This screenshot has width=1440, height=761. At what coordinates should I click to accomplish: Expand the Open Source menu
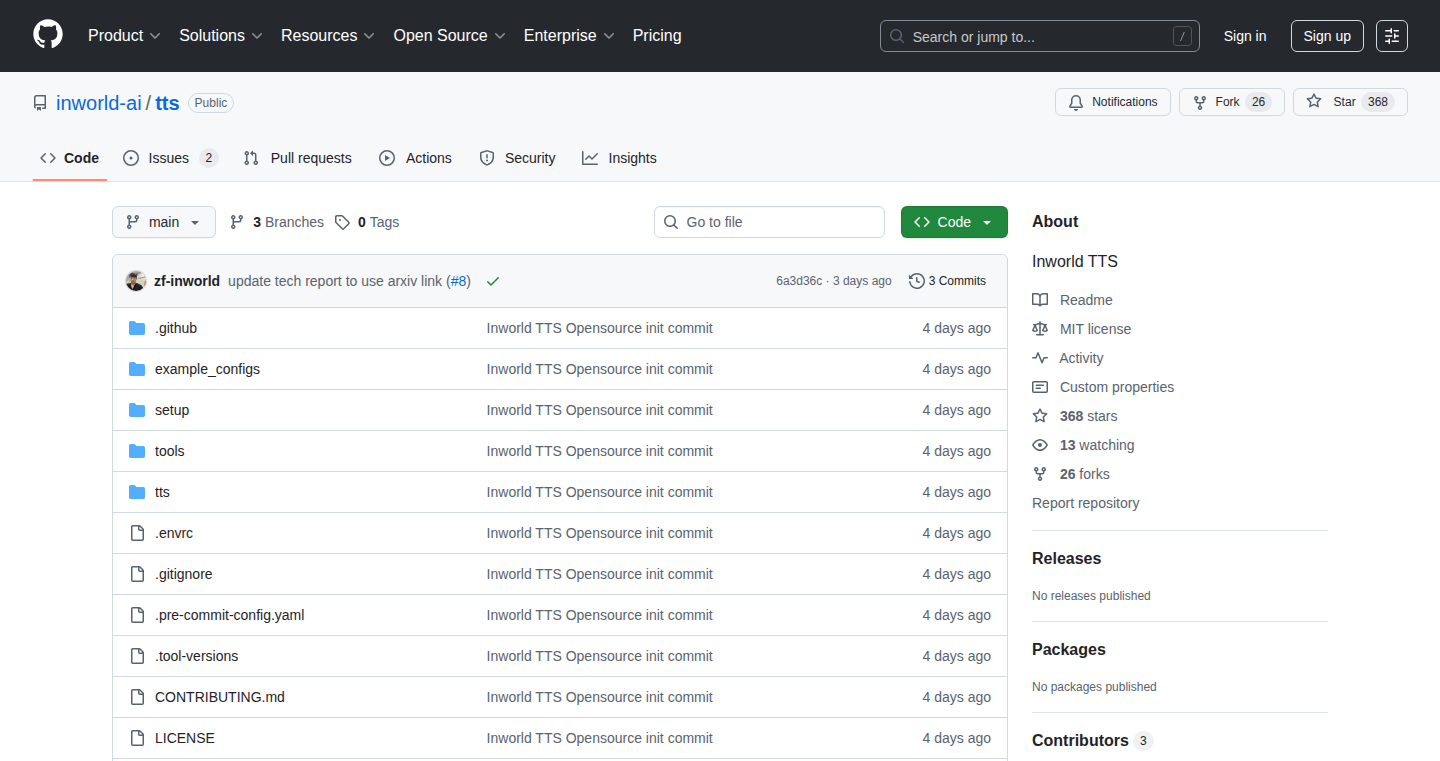449,36
